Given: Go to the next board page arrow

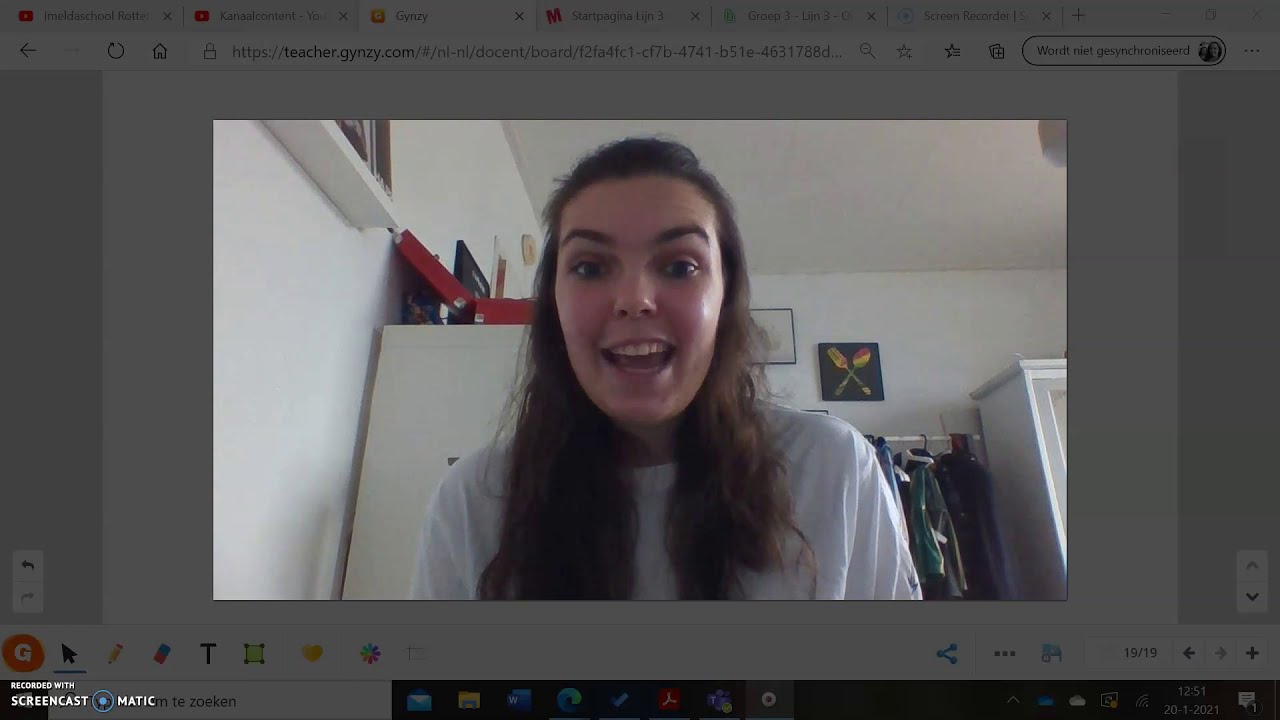Looking at the screenshot, I should click(1220, 653).
